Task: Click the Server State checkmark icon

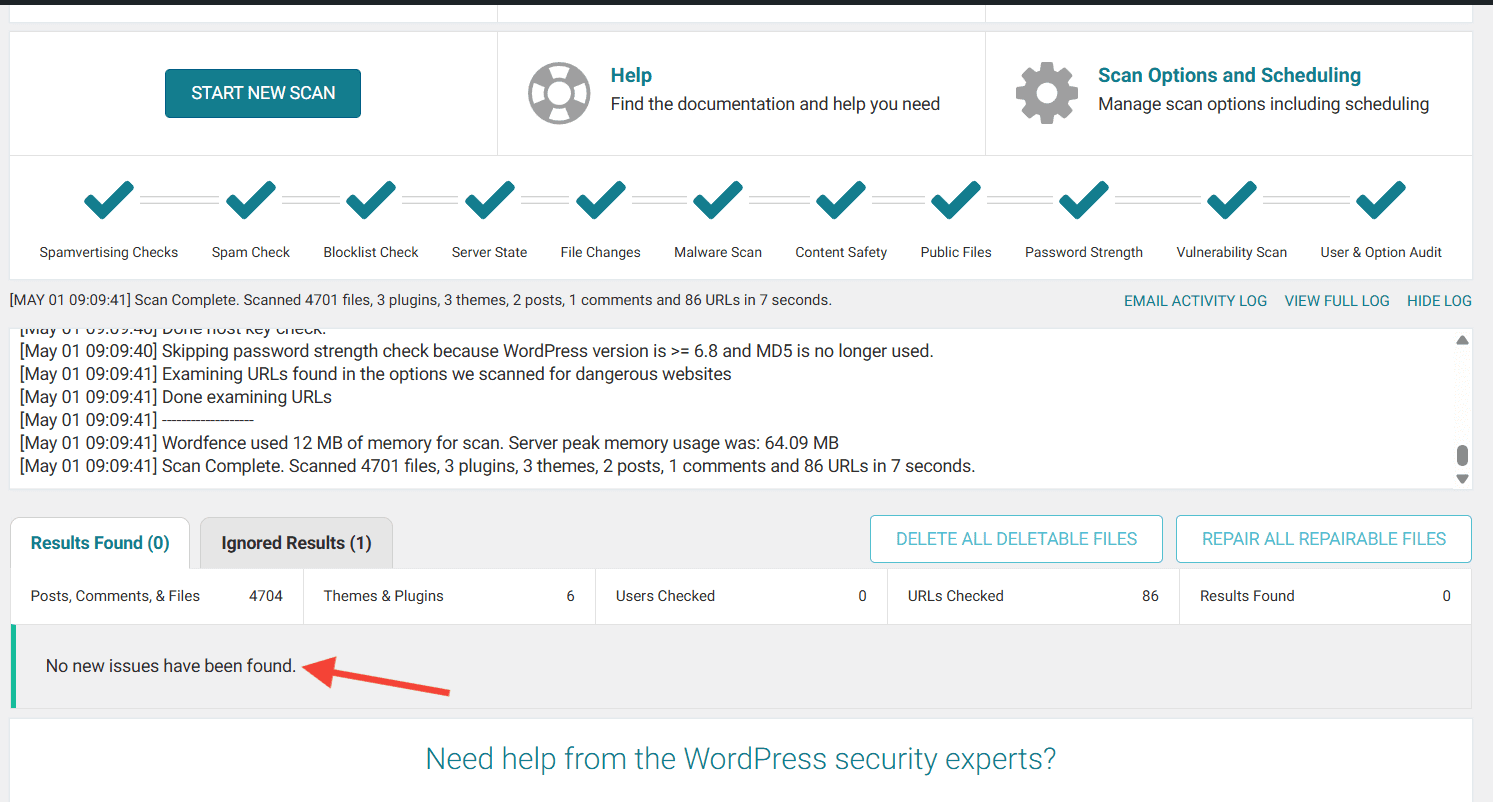Action: coord(490,200)
